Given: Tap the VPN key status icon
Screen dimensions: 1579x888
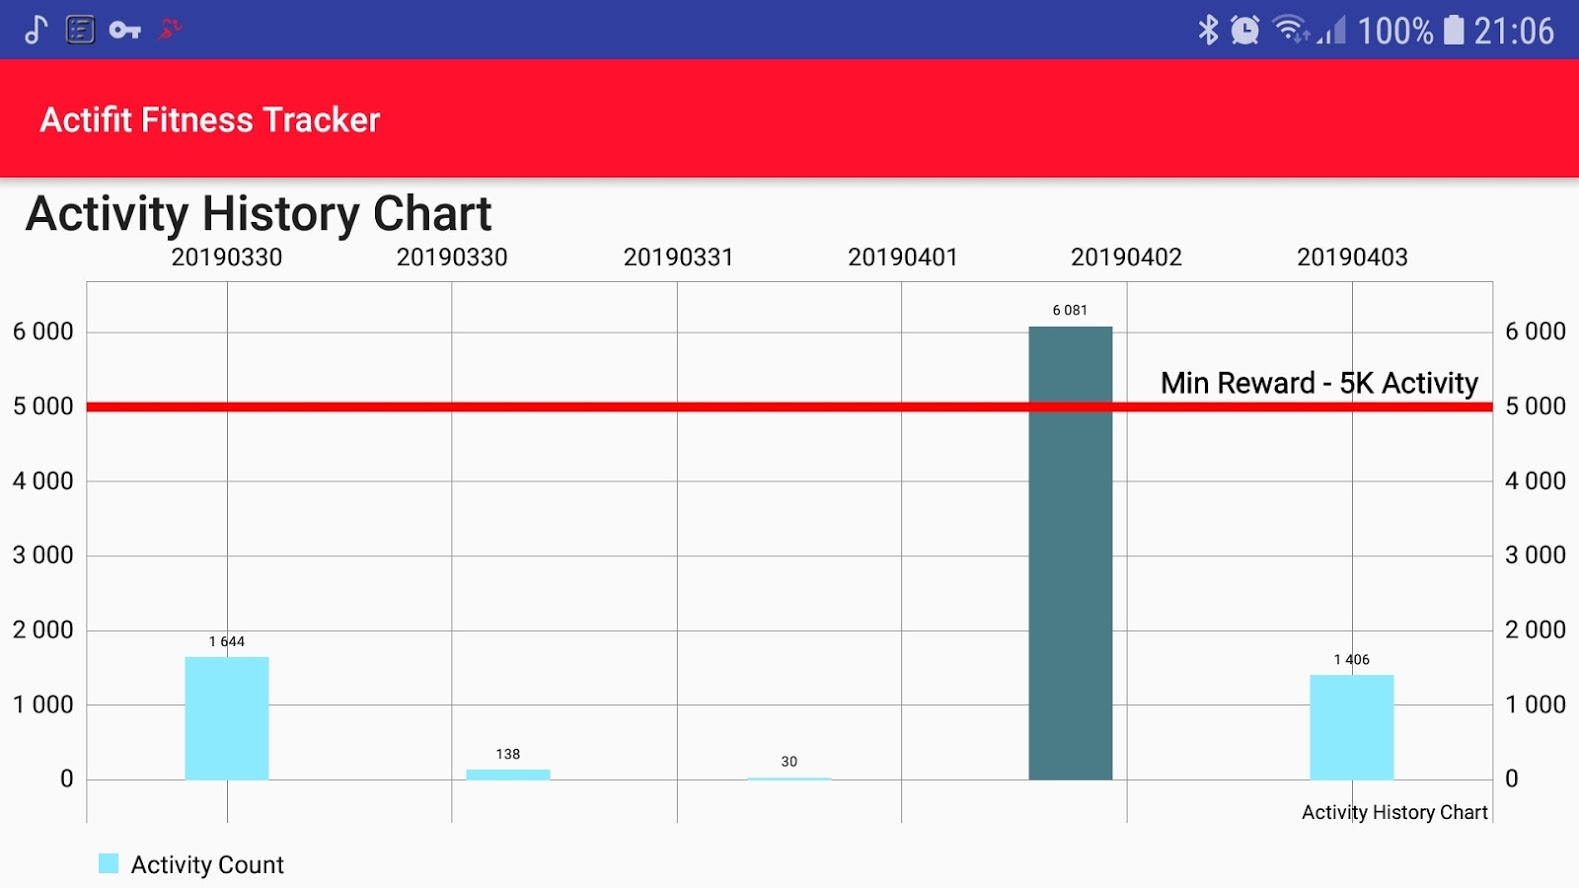Looking at the screenshot, I should coord(124,30).
